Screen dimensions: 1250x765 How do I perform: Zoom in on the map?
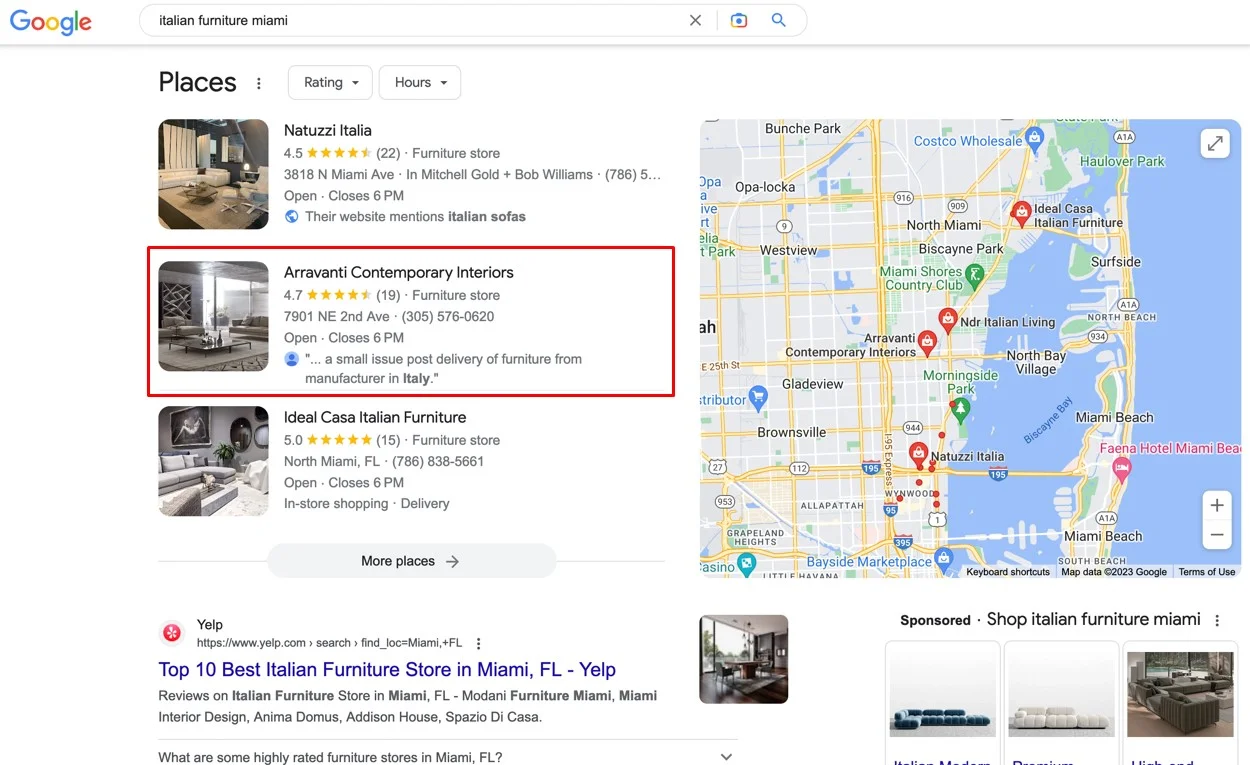(x=1216, y=505)
